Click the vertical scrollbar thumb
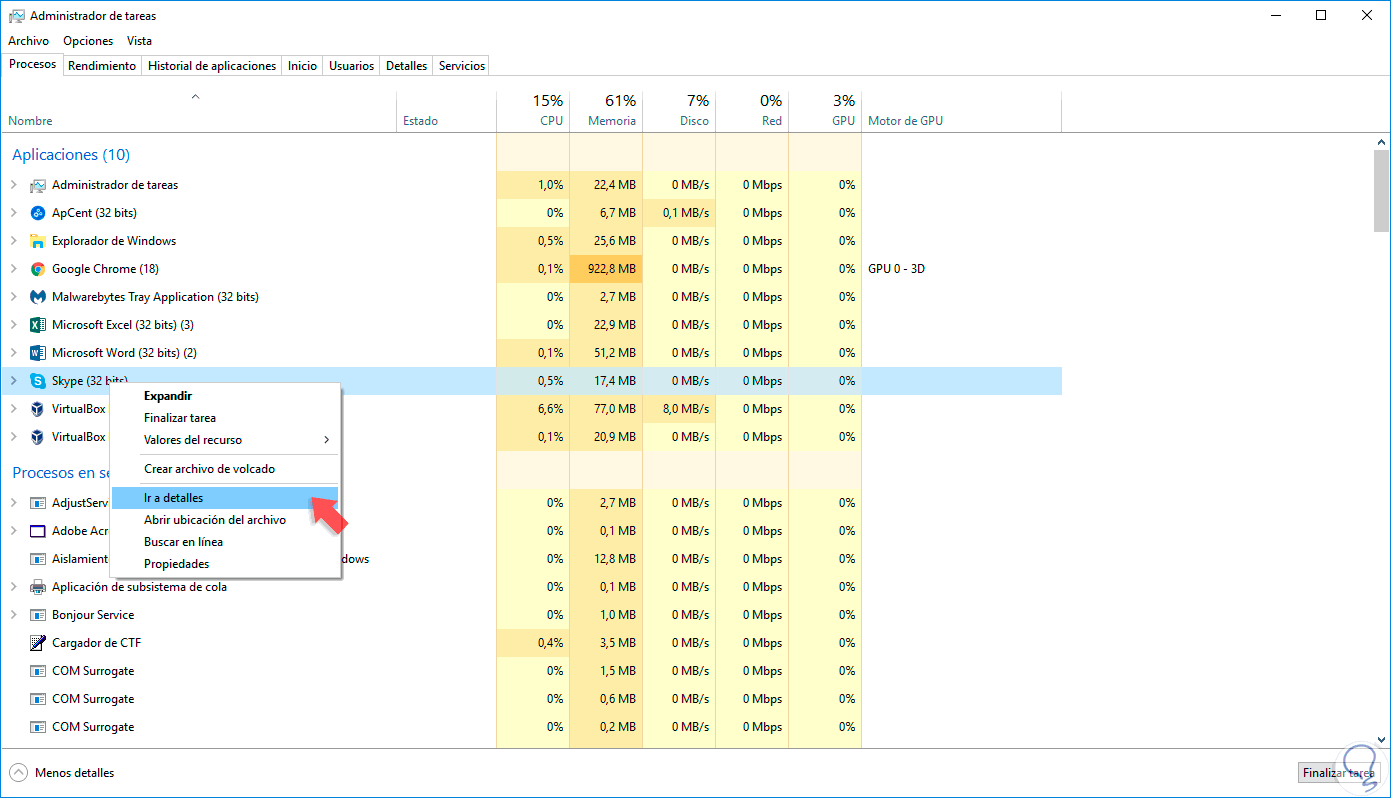Image resolution: width=1391 pixels, height=798 pixels. (1381, 190)
